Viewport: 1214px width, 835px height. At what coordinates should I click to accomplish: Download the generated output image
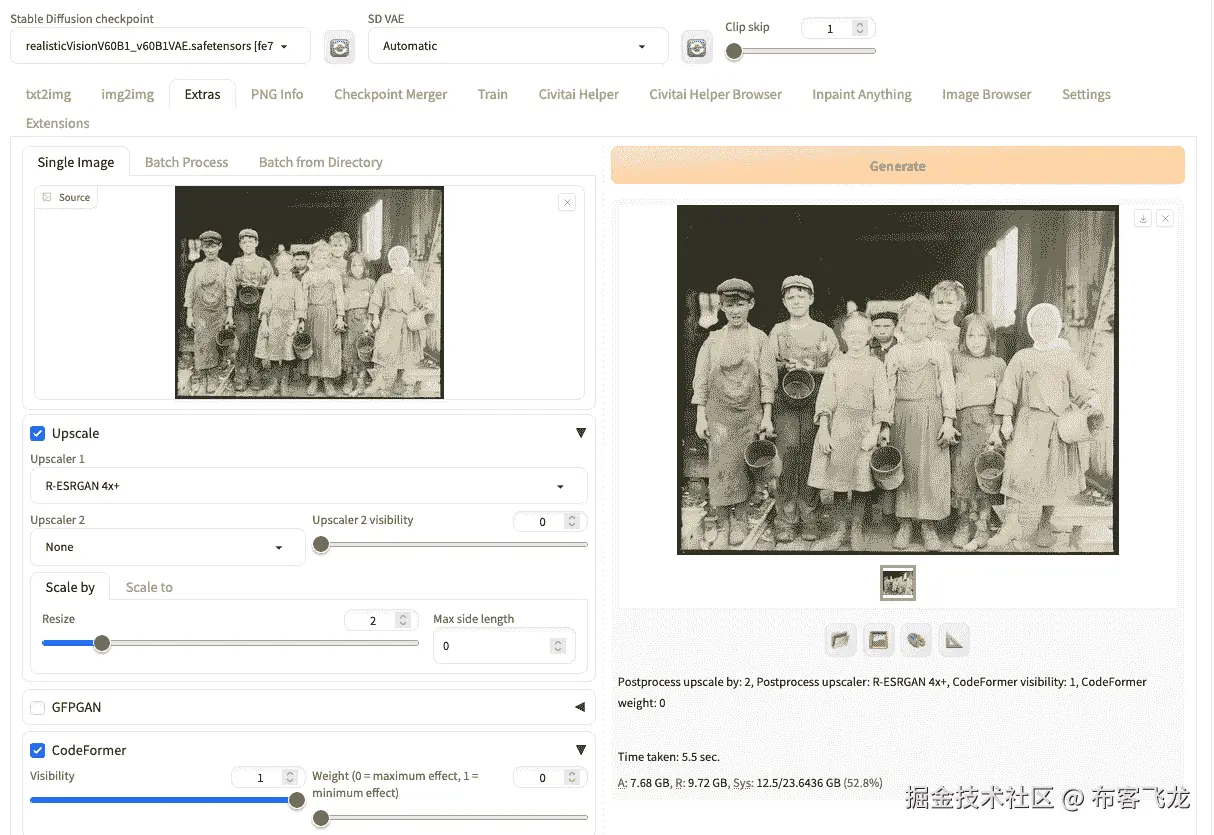coord(1143,219)
